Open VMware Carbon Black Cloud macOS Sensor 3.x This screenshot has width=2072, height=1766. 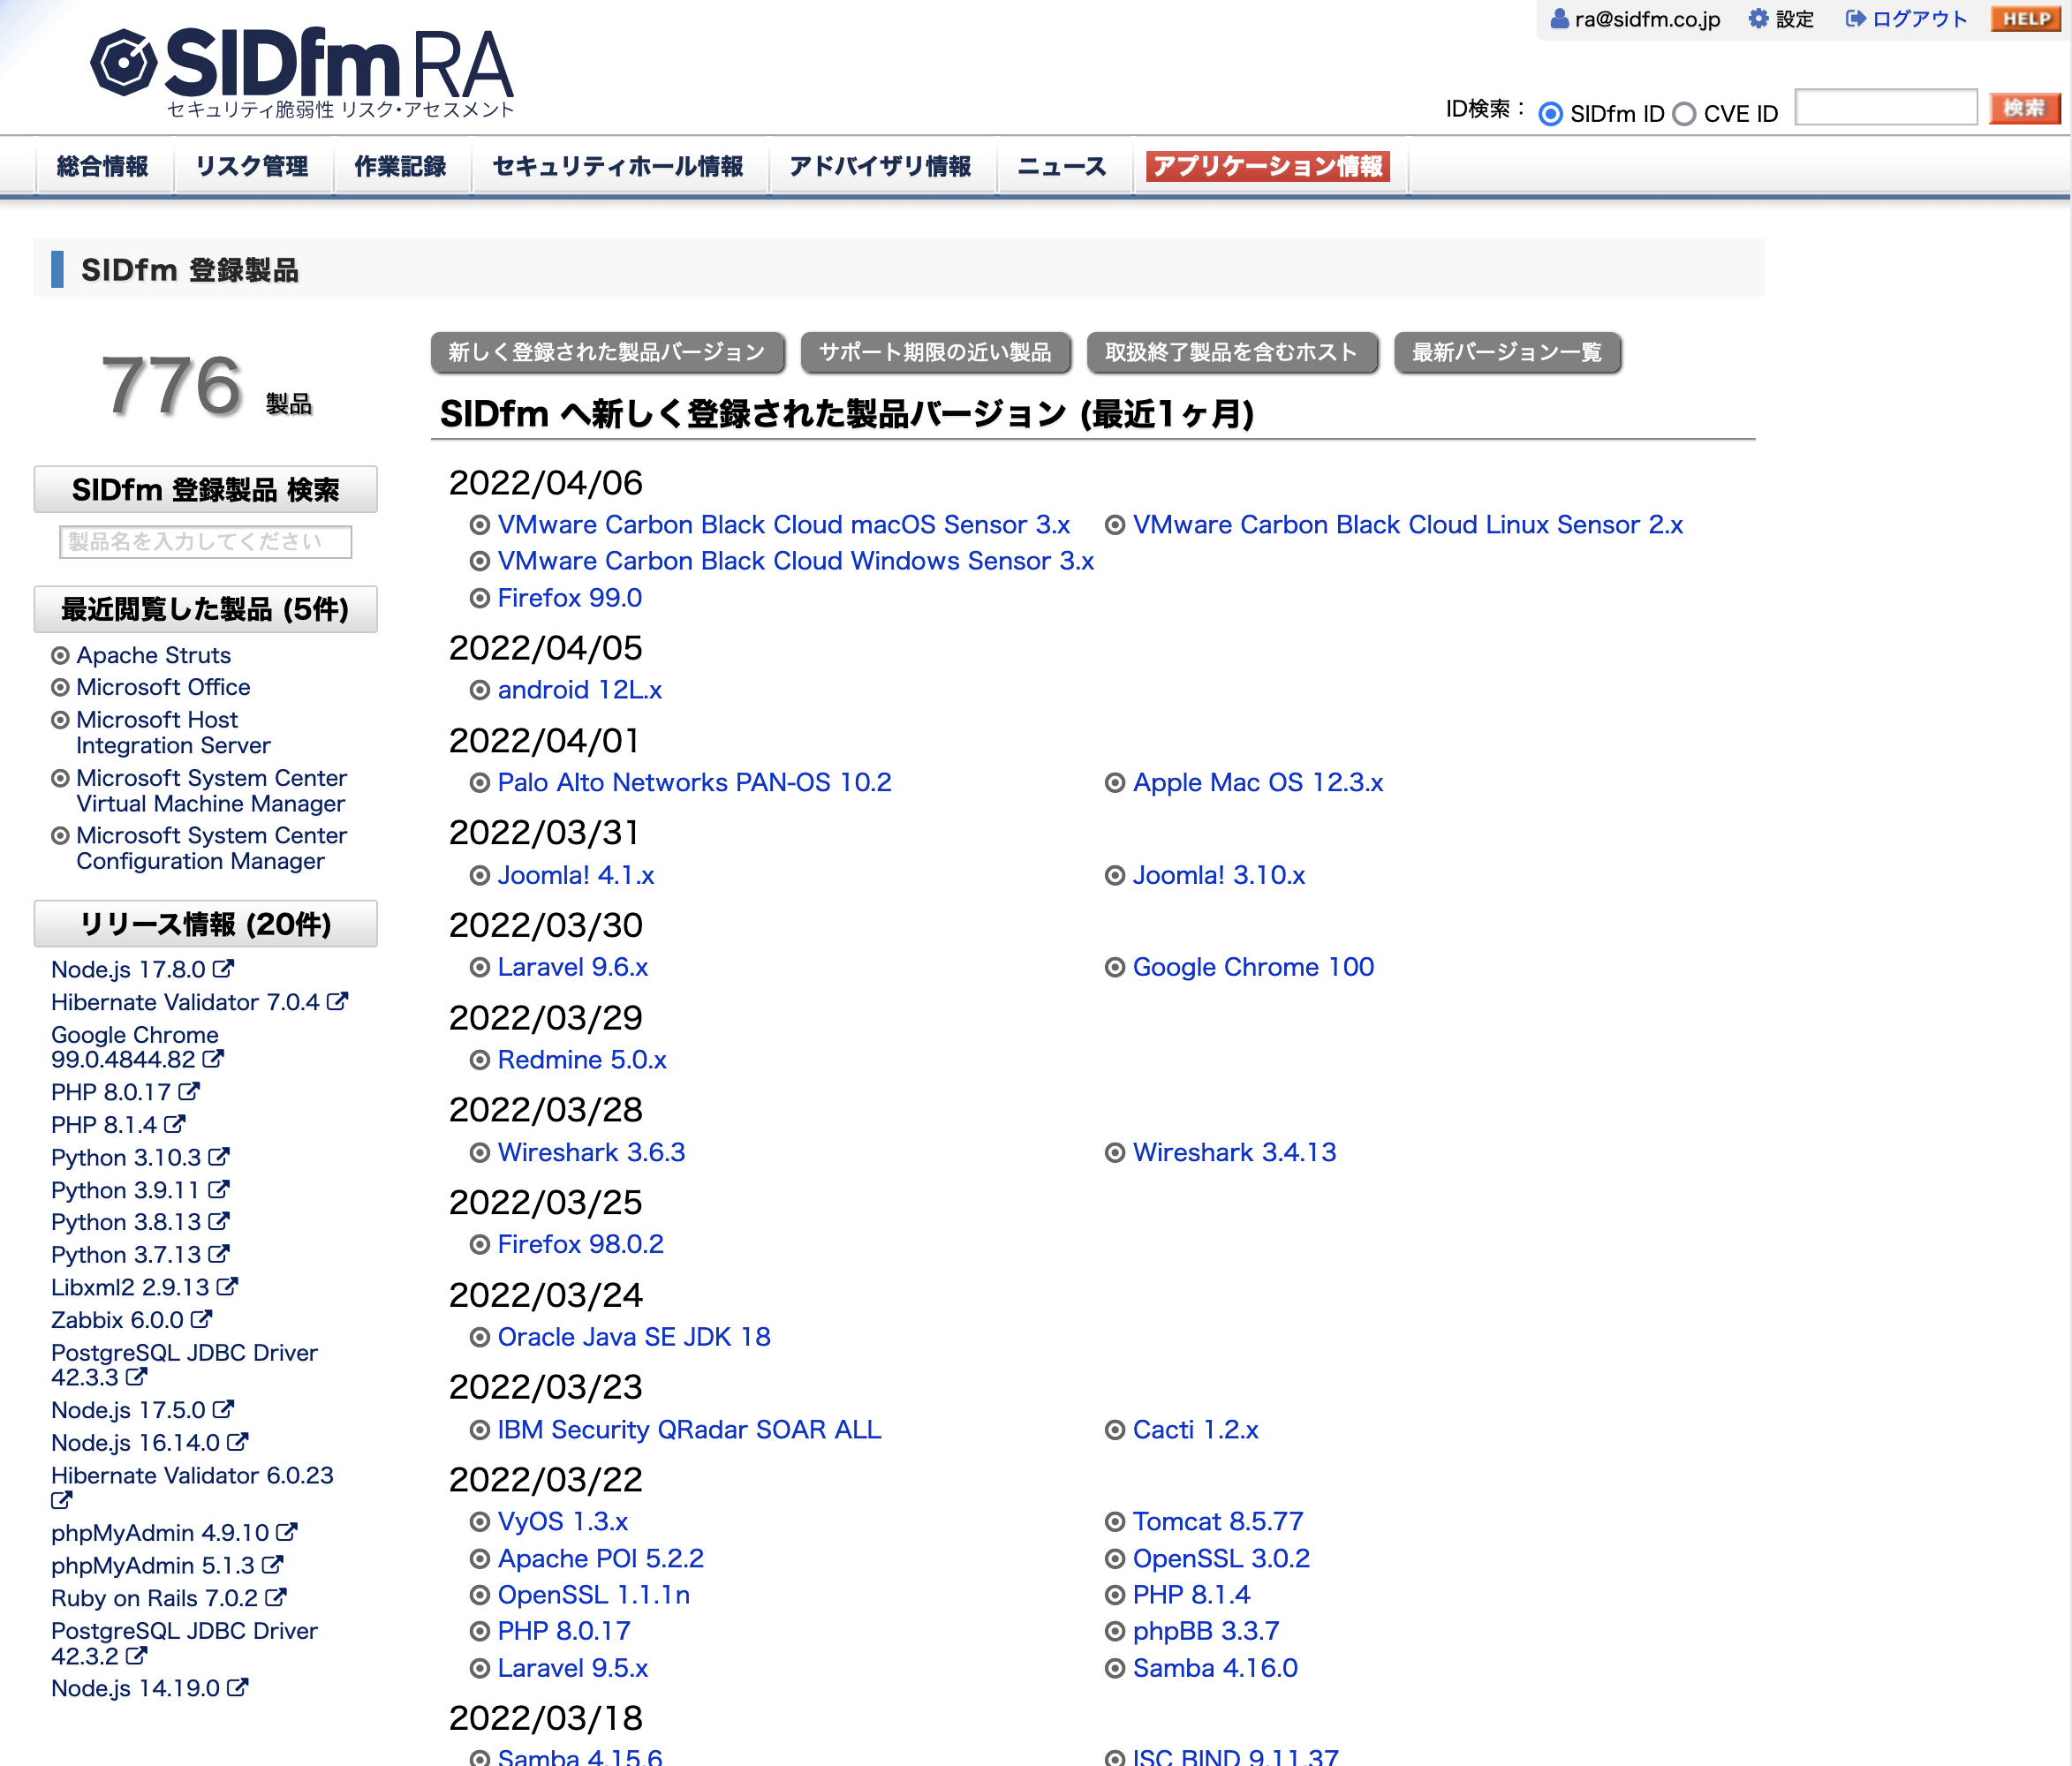tap(784, 524)
